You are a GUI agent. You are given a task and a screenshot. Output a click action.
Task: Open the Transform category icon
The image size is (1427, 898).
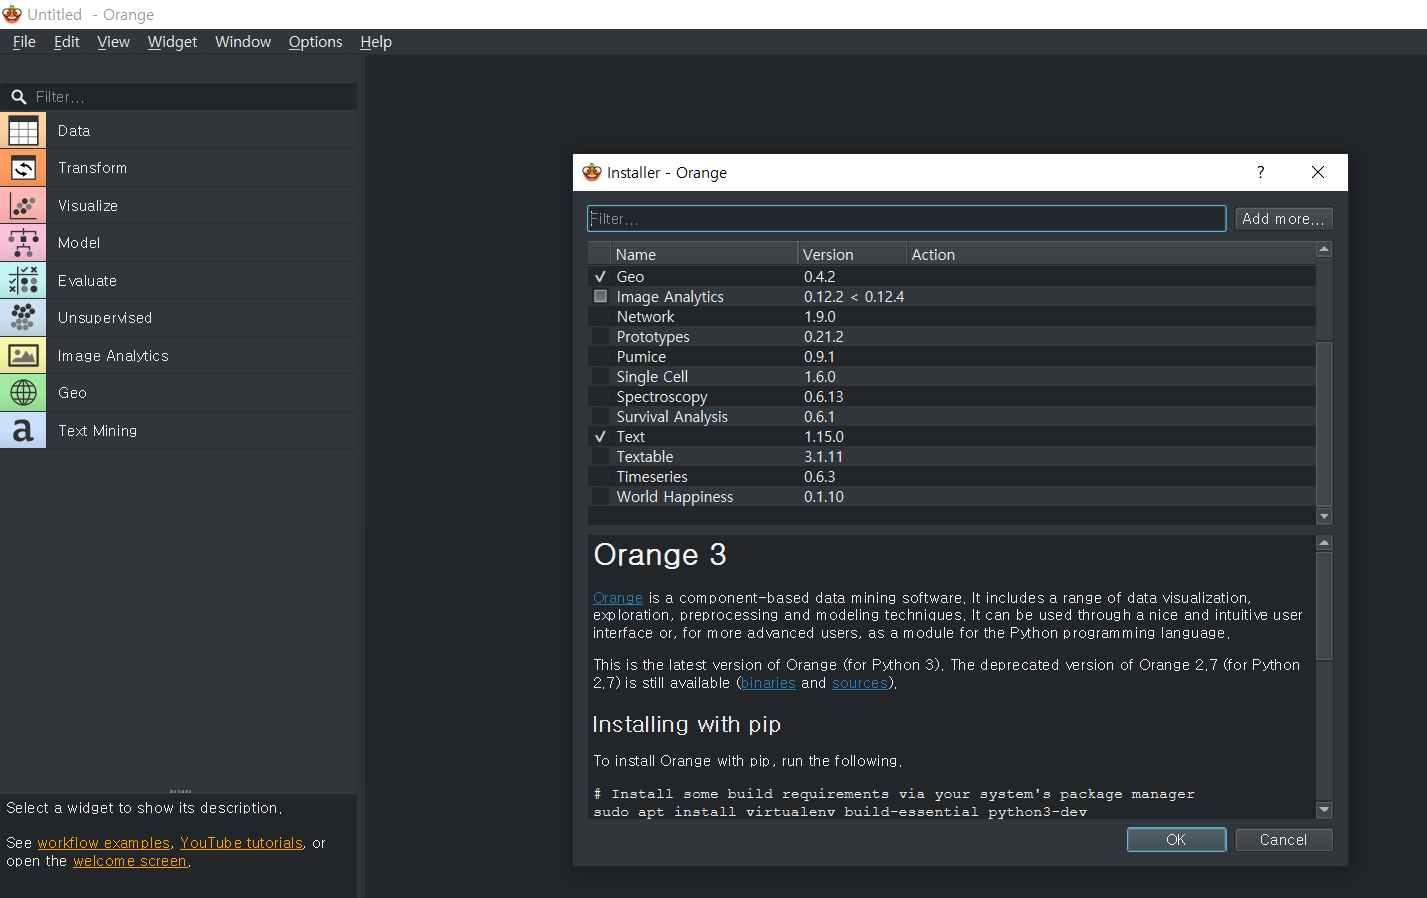click(23, 168)
